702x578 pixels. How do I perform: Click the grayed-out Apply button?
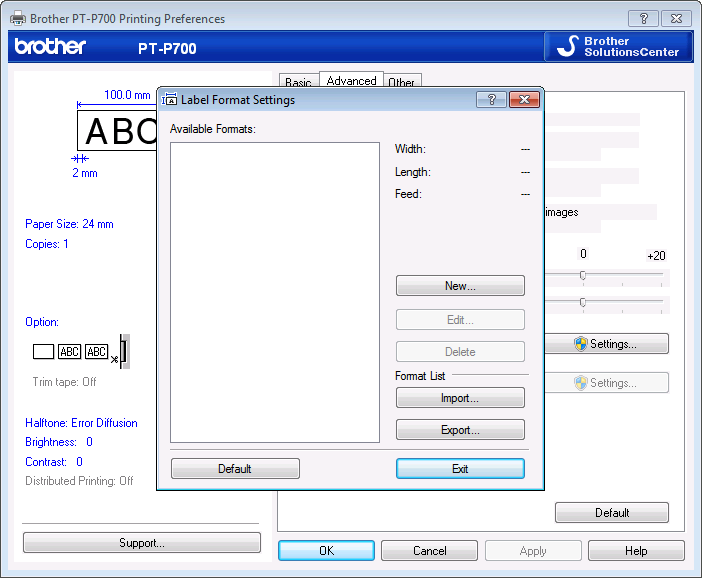(x=533, y=551)
